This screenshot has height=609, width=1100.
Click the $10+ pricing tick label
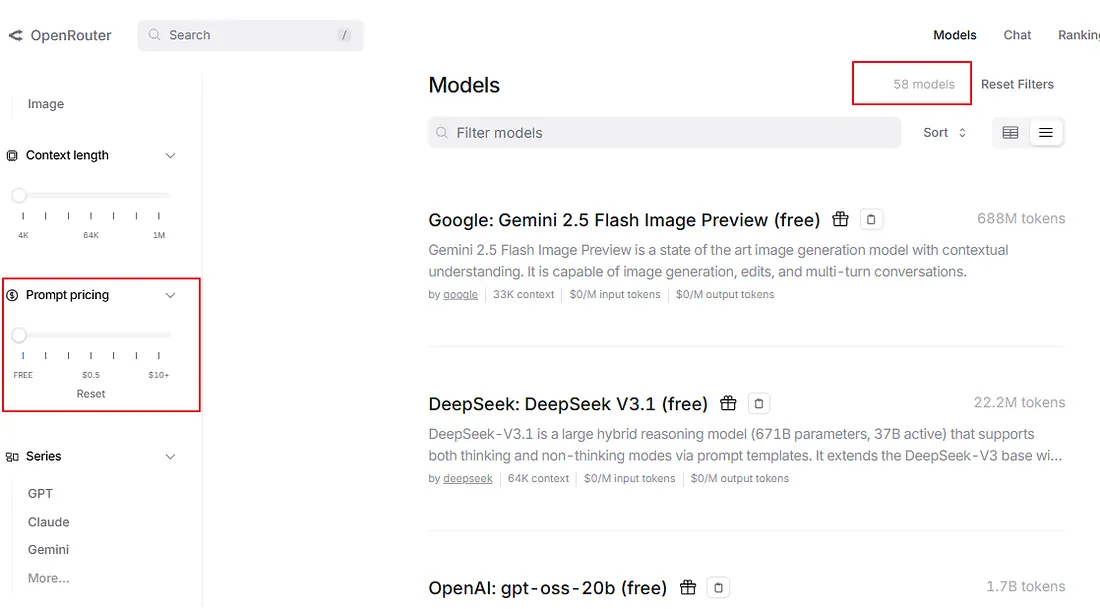[159, 375]
